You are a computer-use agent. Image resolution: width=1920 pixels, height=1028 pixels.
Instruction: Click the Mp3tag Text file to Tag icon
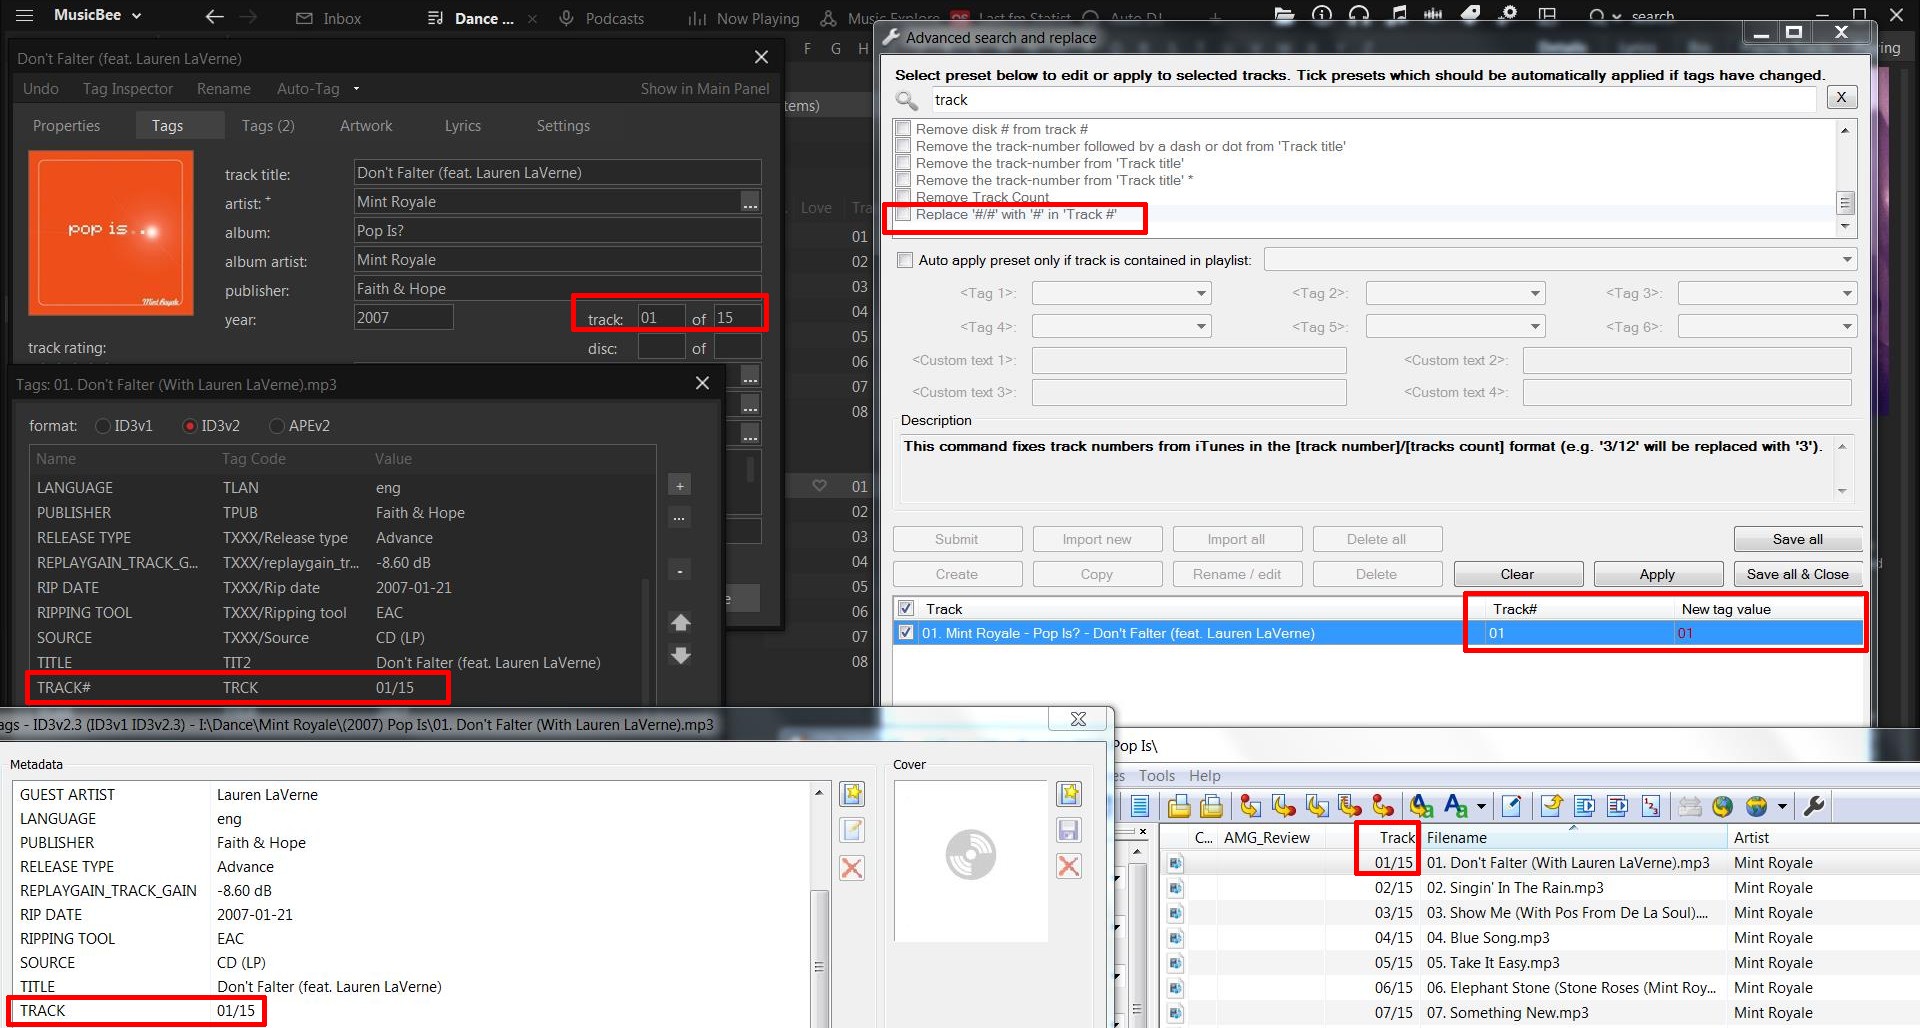pyautogui.click(x=1350, y=806)
